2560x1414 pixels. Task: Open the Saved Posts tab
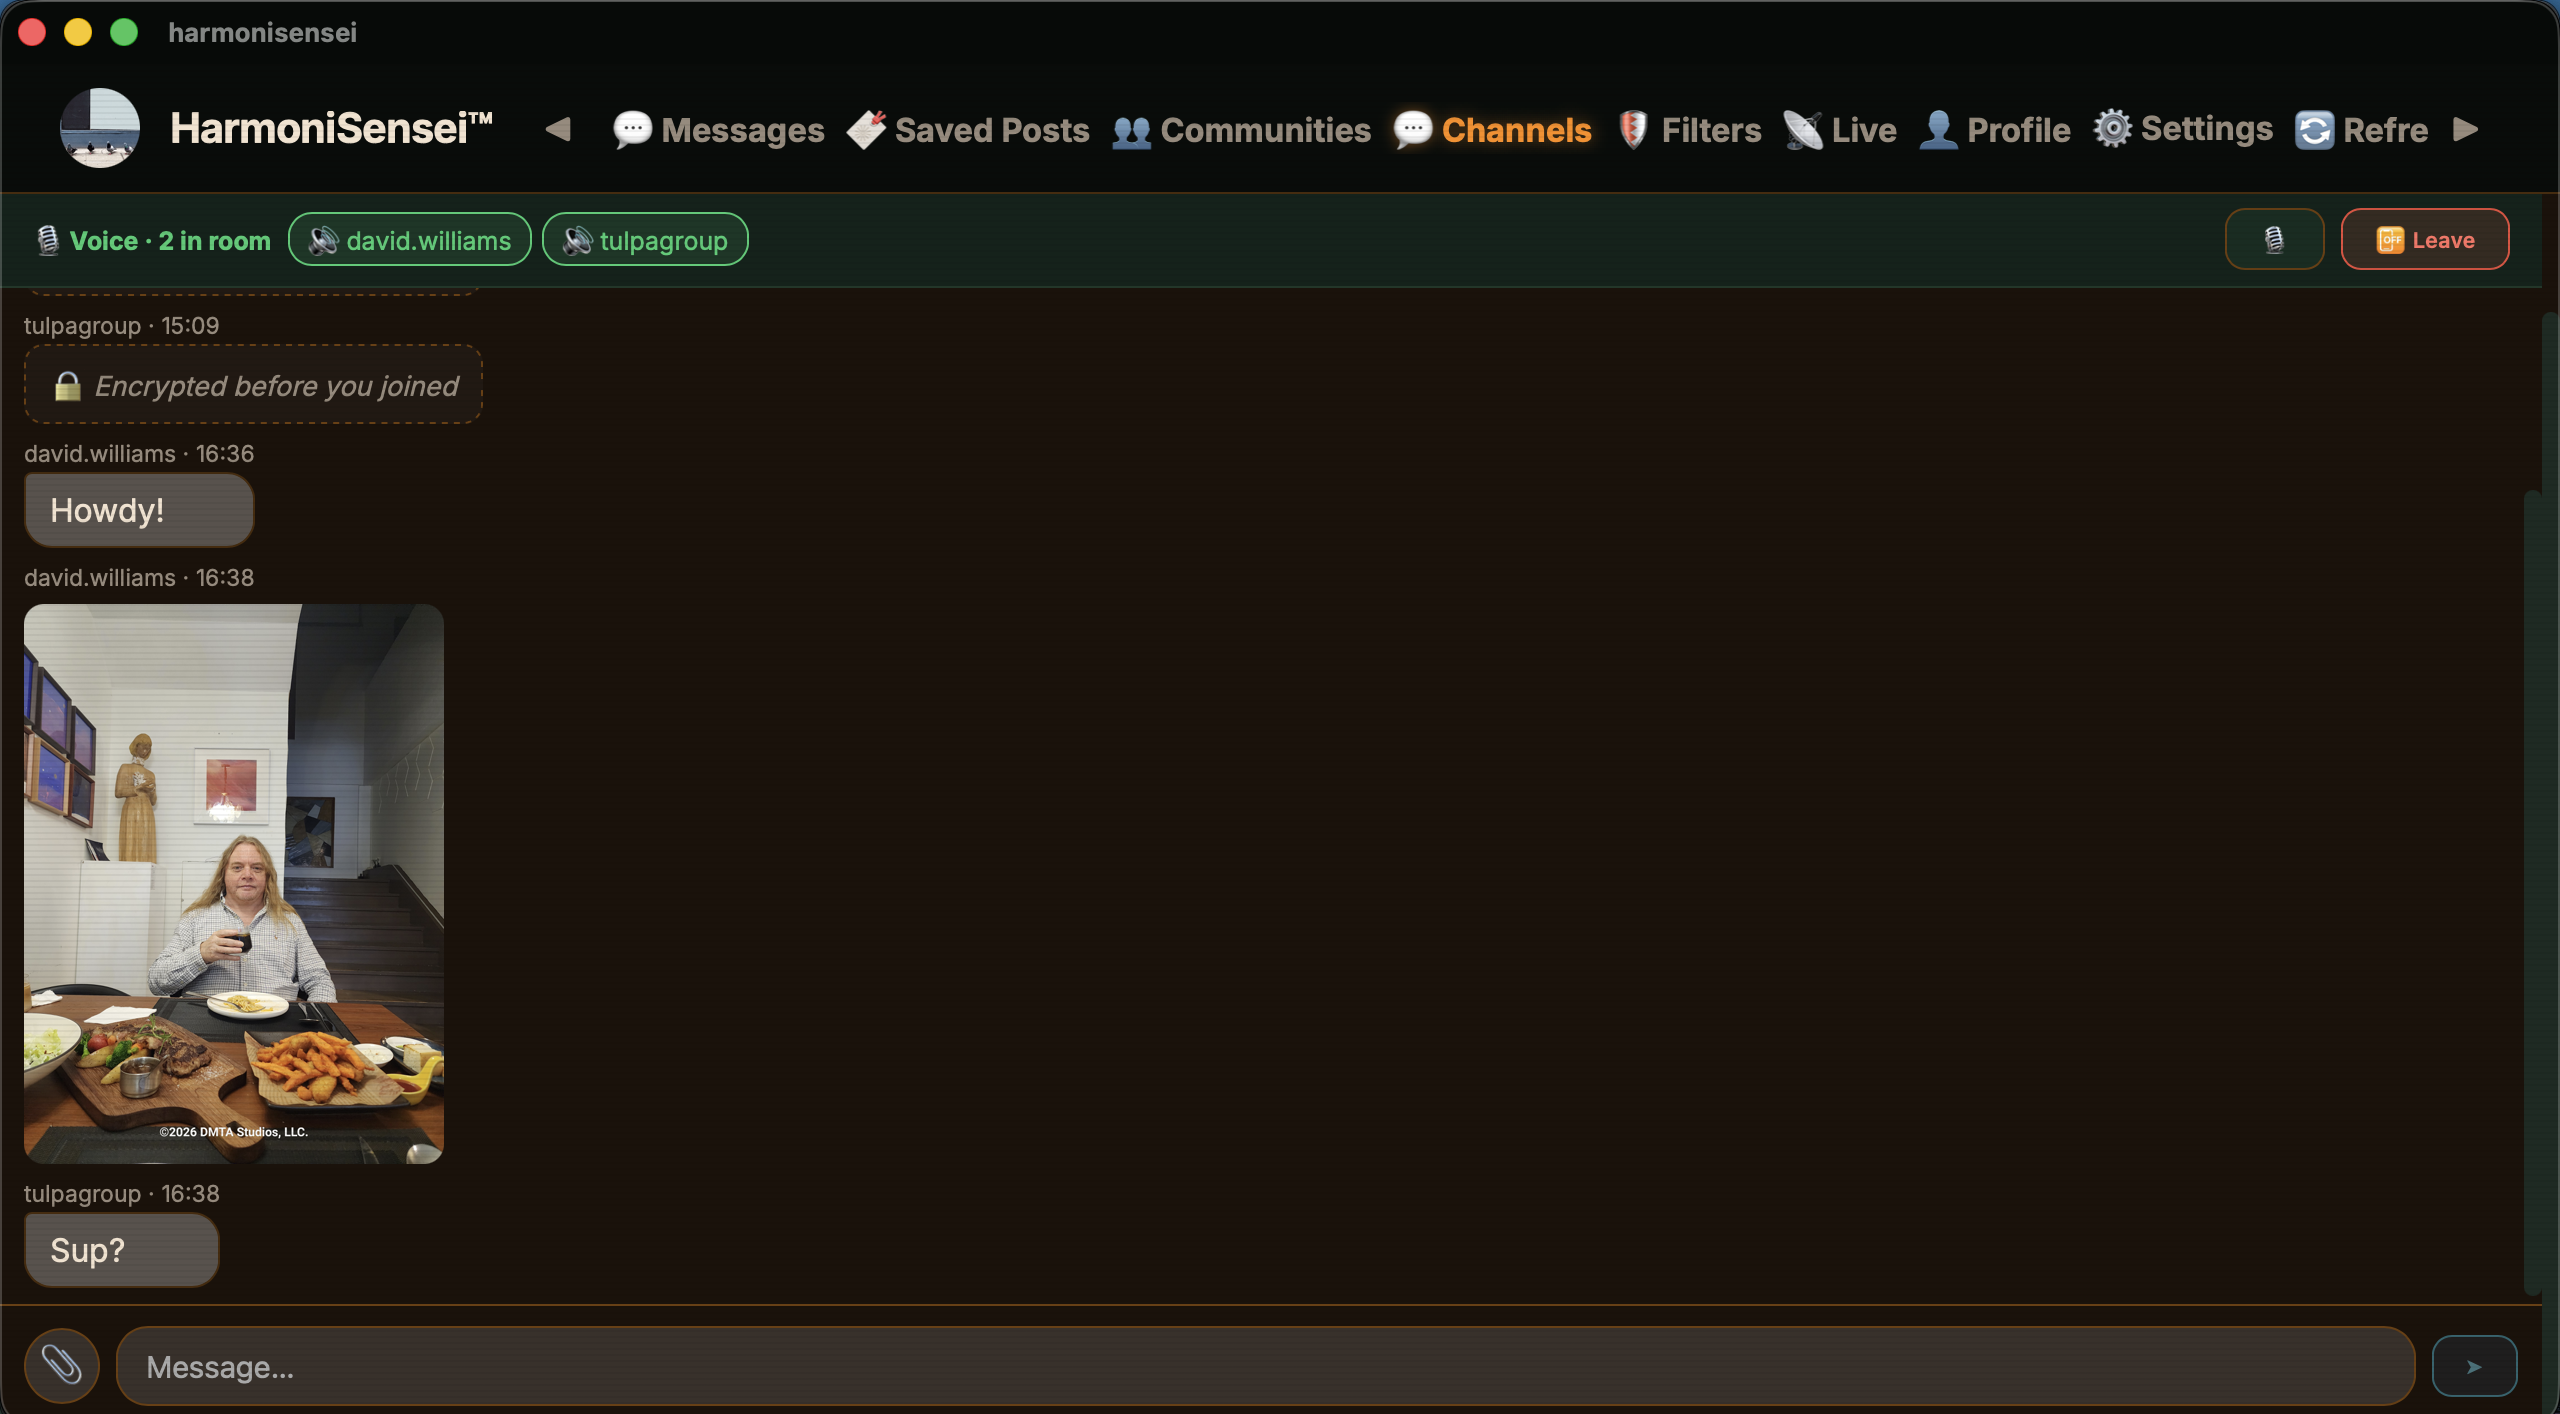point(967,130)
